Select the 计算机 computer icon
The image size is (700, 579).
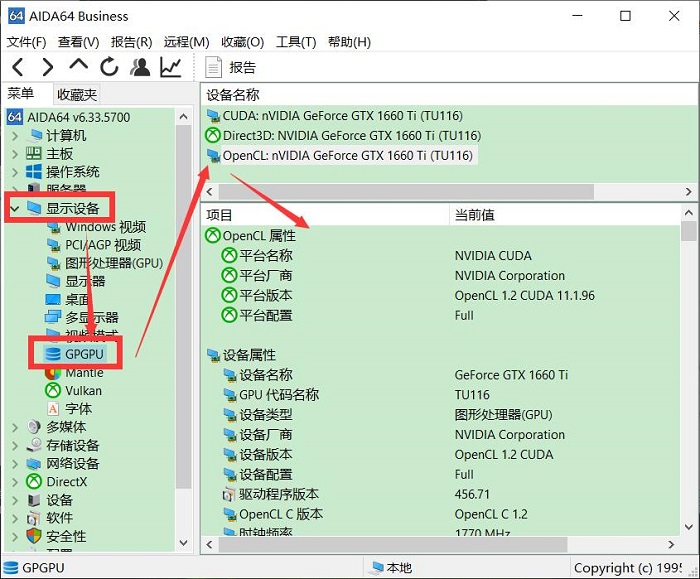point(34,135)
